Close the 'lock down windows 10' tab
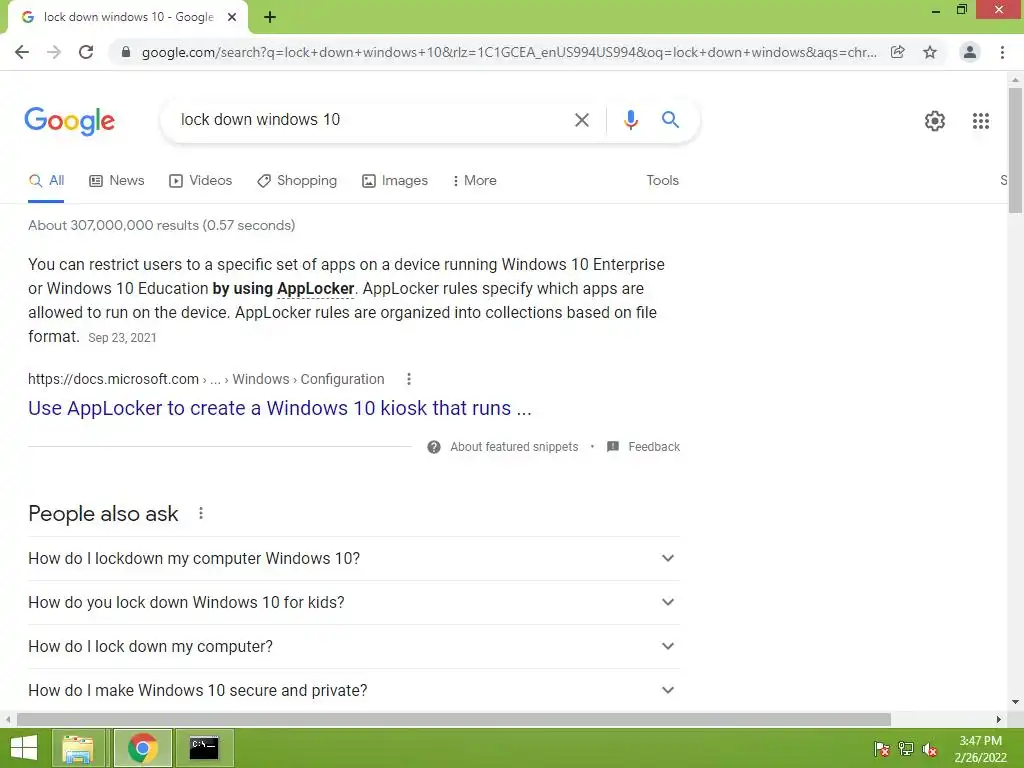Viewport: 1024px width, 768px height. (x=232, y=17)
